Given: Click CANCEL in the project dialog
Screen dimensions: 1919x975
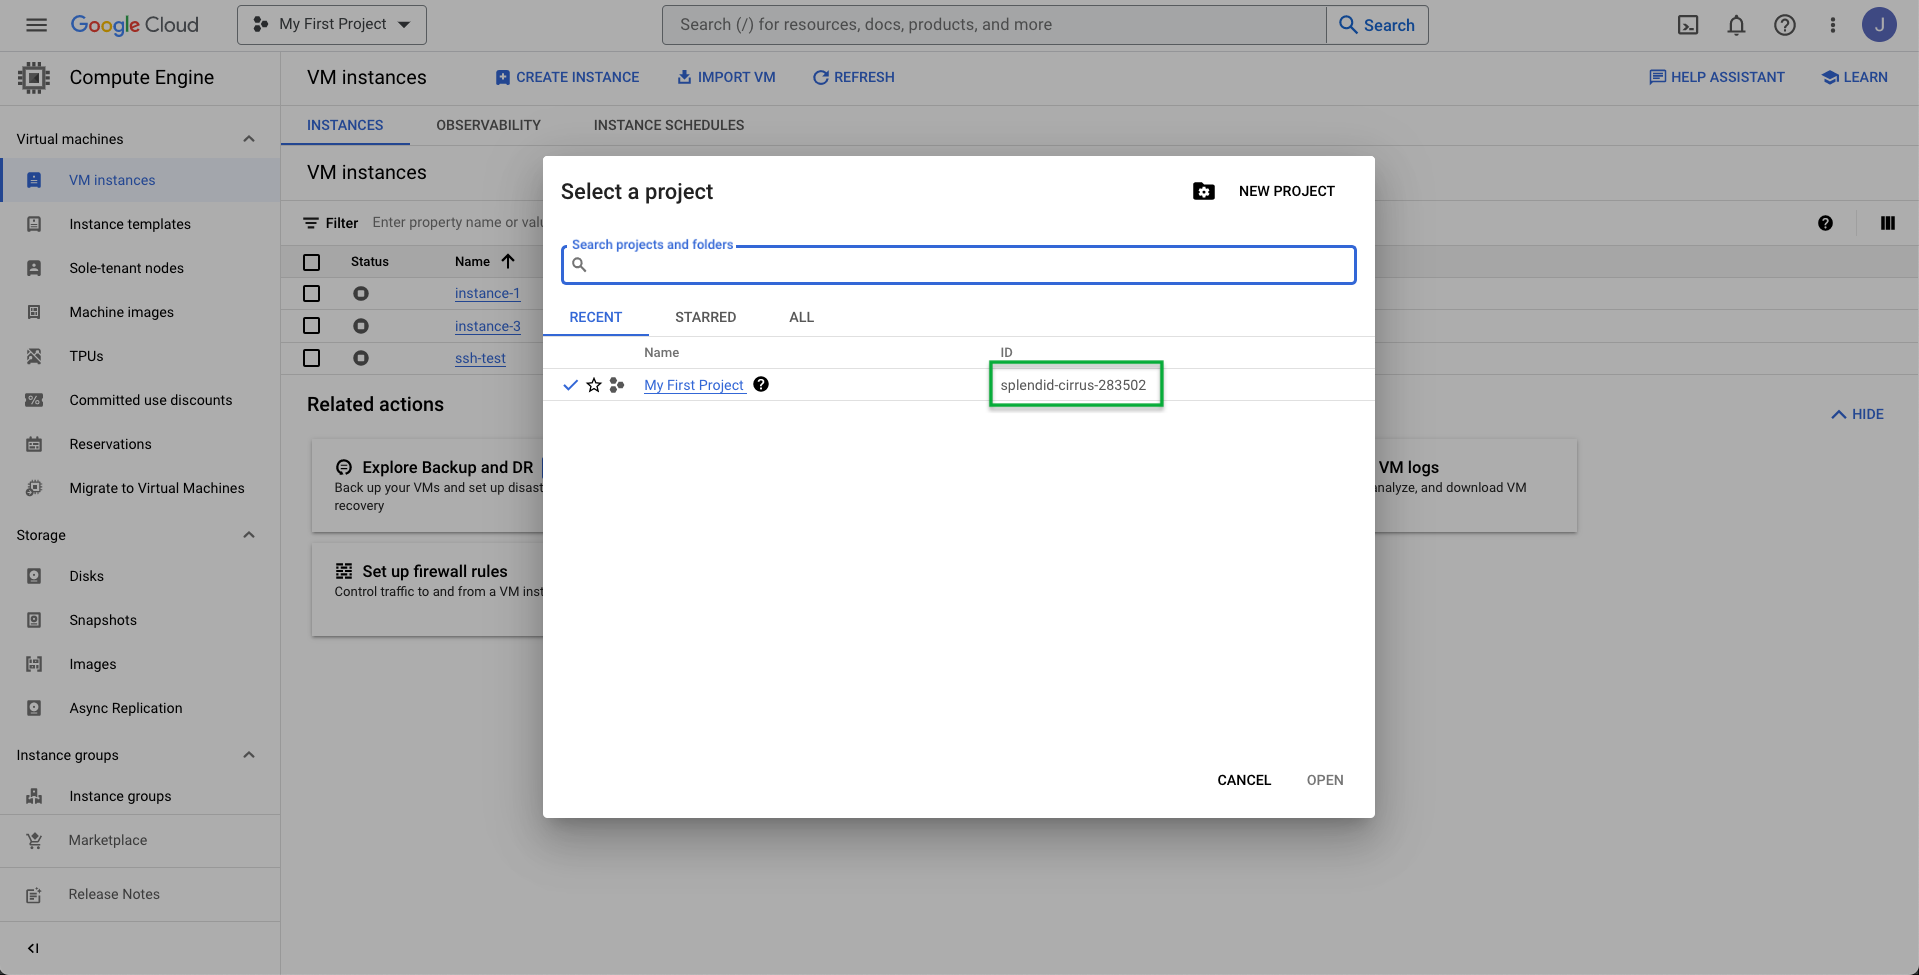Looking at the screenshot, I should (x=1244, y=780).
